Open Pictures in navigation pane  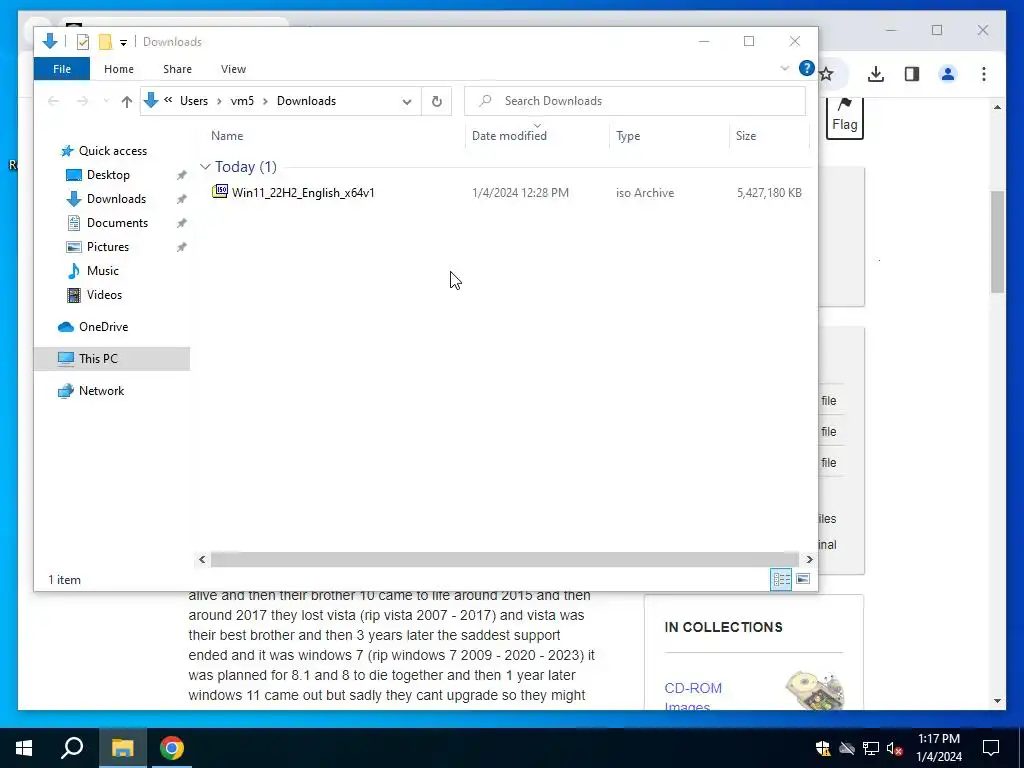click(x=108, y=247)
